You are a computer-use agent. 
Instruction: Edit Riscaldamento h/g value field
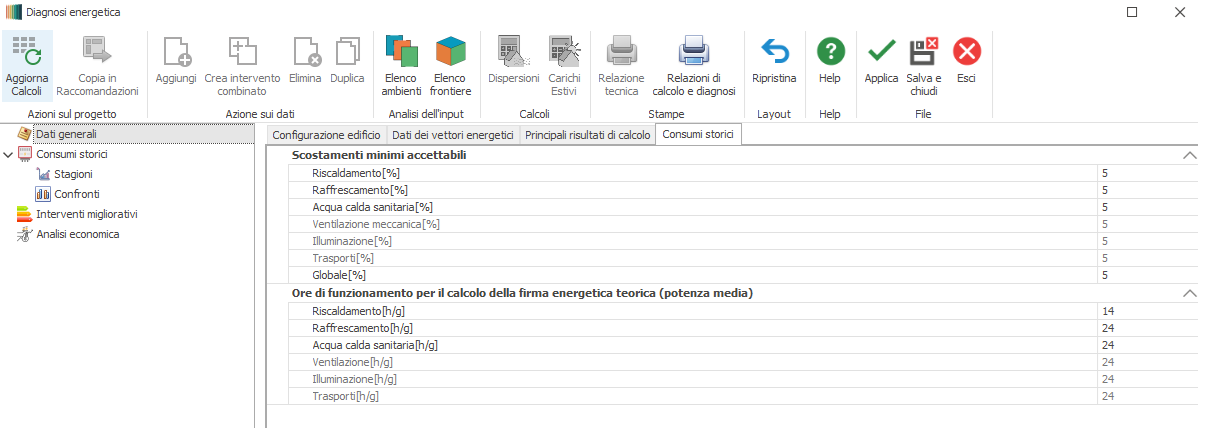pos(1146,311)
